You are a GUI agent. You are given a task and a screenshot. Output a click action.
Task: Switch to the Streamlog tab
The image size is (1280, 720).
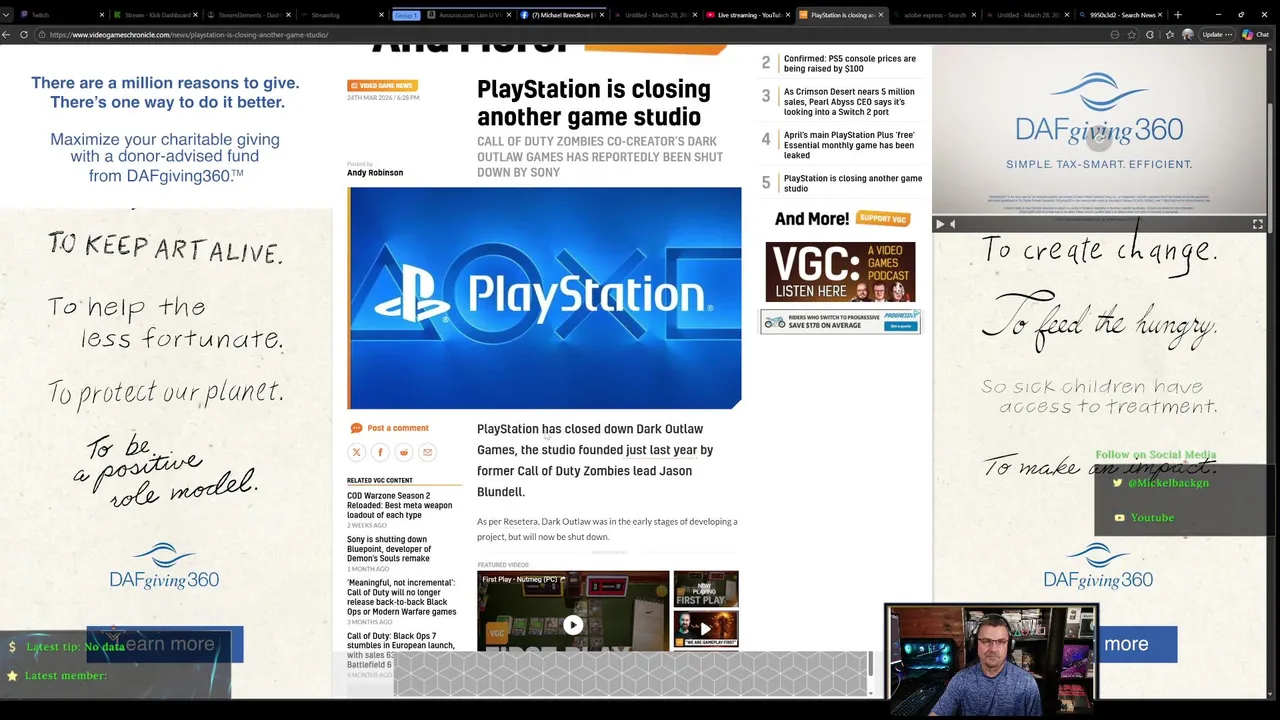340,15
